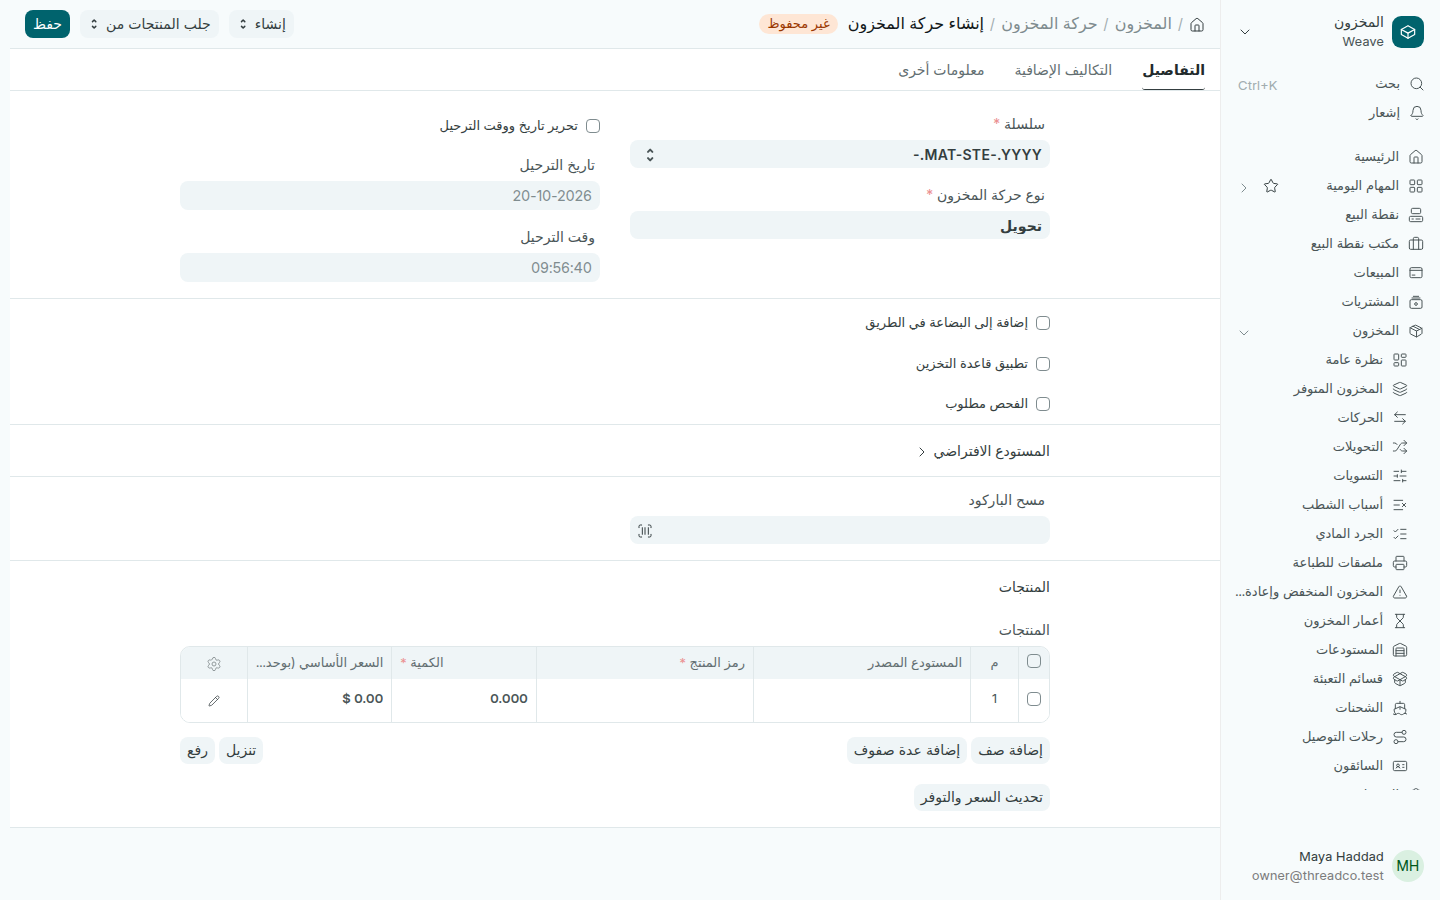This screenshot has width=1440, height=900.
Task: Switch to التفاصيل tab
Action: pos(1173,70)
